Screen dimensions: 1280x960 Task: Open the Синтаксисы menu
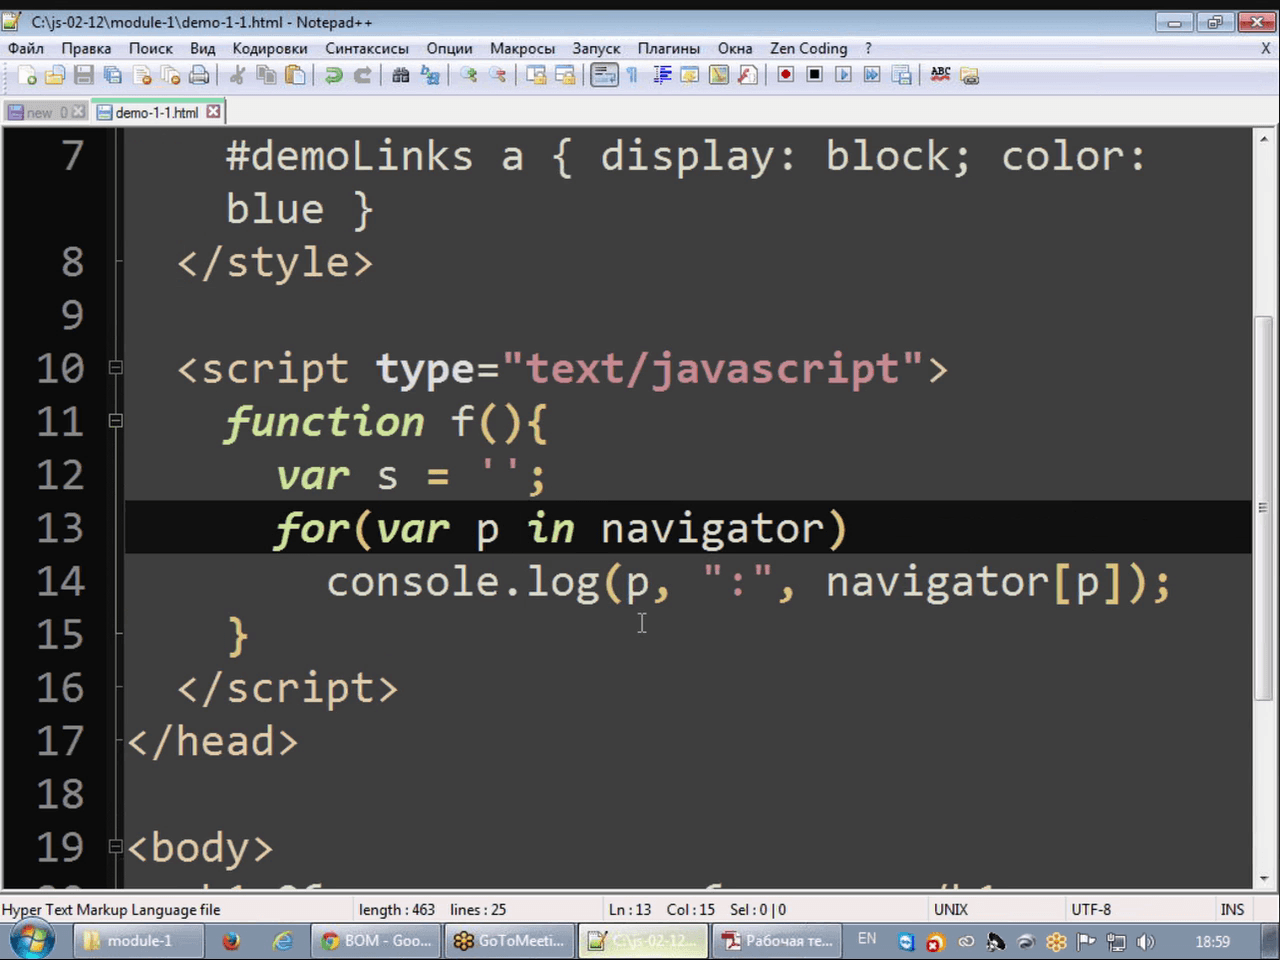(367, 48)
